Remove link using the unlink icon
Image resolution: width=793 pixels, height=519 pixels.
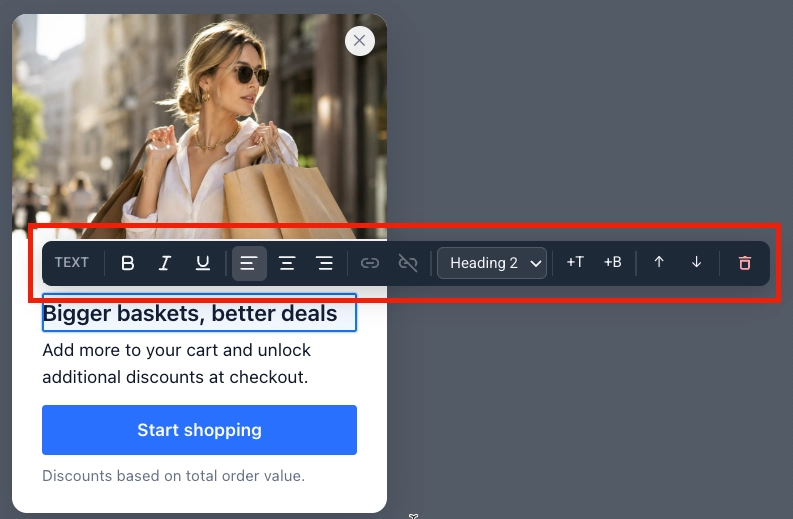point(408,263)
